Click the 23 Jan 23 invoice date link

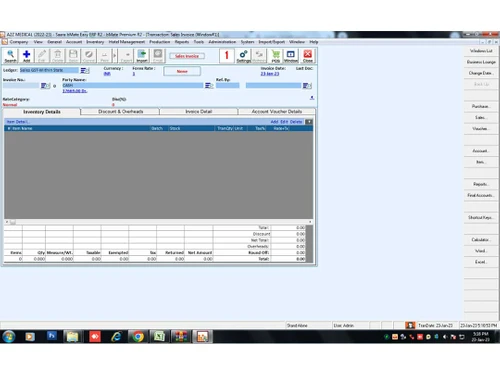point(270,74)
